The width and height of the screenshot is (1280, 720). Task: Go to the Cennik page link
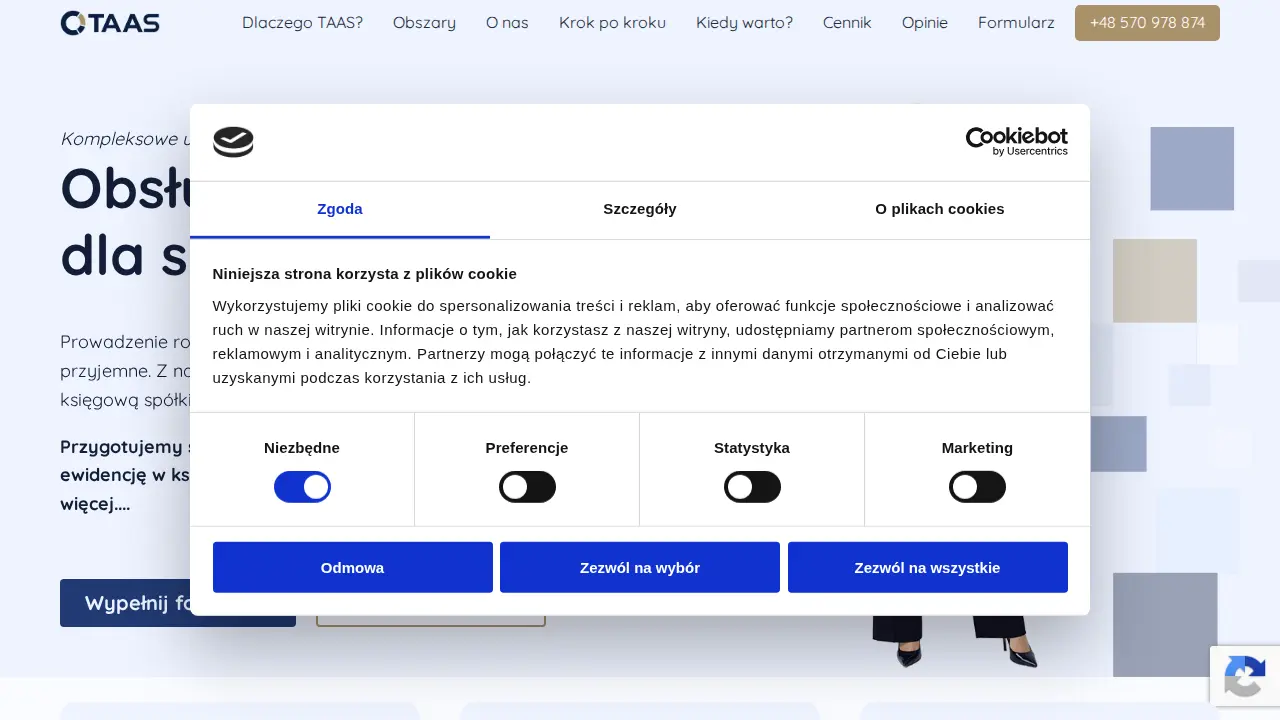[847, 23]
